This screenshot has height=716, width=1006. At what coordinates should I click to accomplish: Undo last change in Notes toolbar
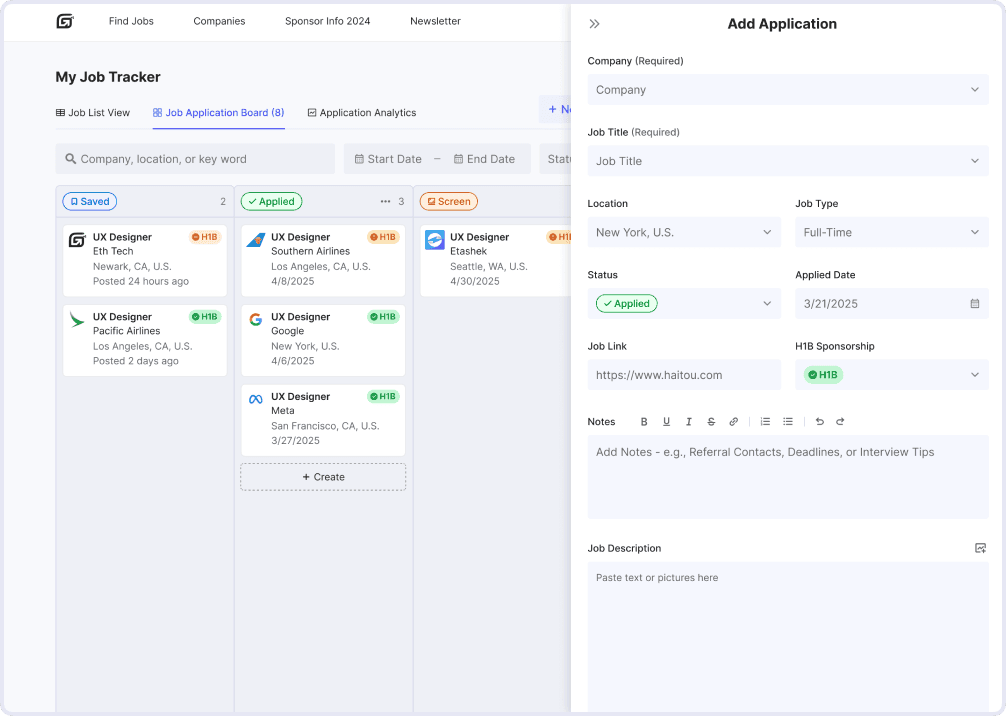tap(819, 422)
